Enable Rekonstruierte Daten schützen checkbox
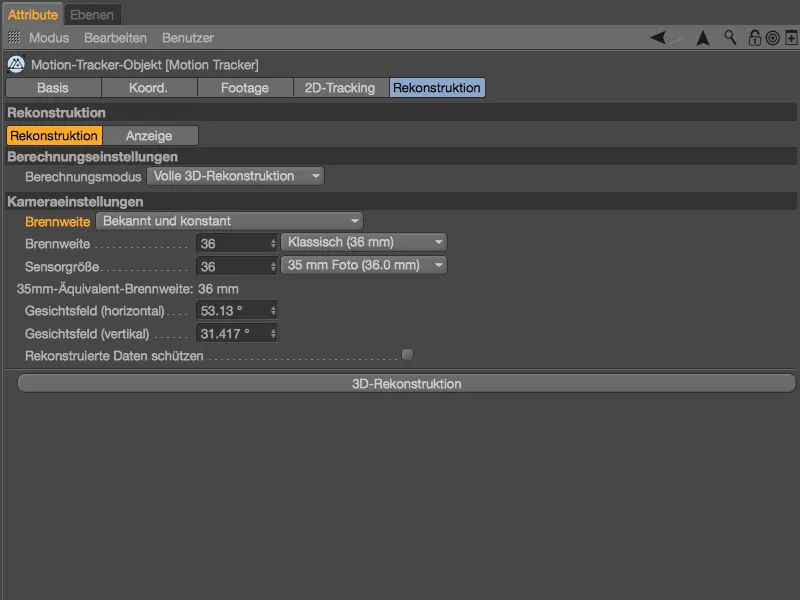 407,355
